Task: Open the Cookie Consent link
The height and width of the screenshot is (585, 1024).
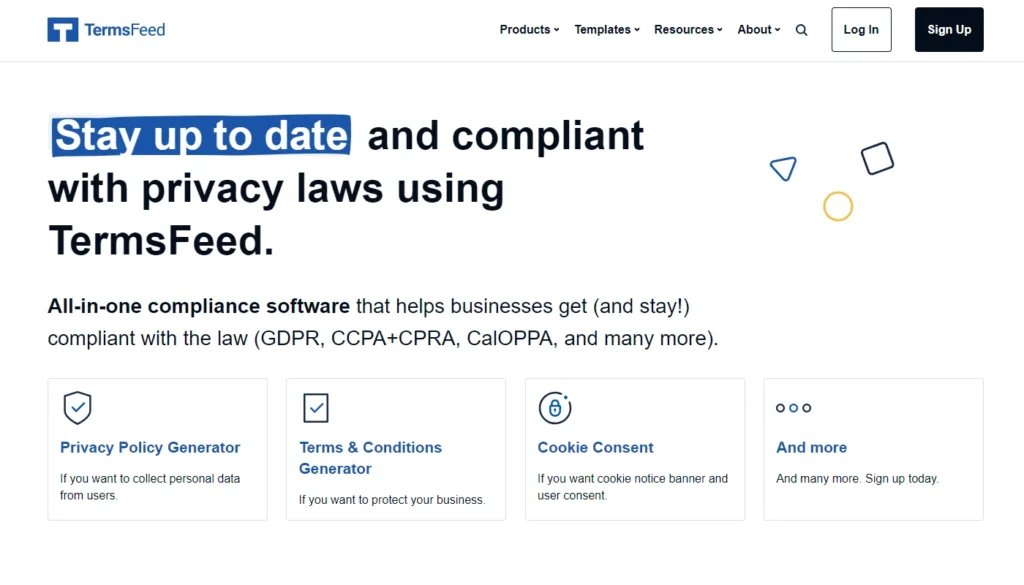Action: [x=595, y=447]
